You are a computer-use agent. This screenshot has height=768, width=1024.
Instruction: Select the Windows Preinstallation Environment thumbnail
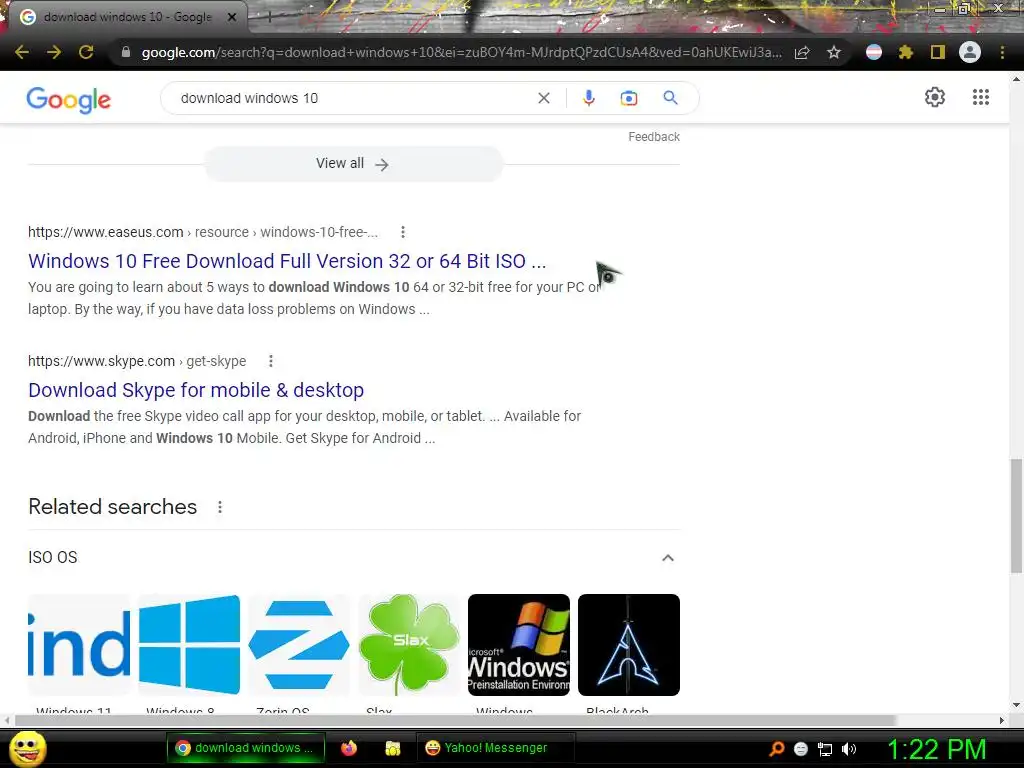point(519,645)
